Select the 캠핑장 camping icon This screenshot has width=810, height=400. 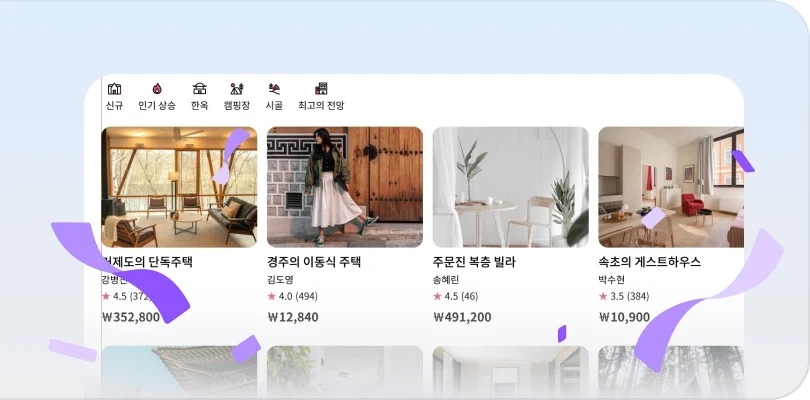pos(237,89)
